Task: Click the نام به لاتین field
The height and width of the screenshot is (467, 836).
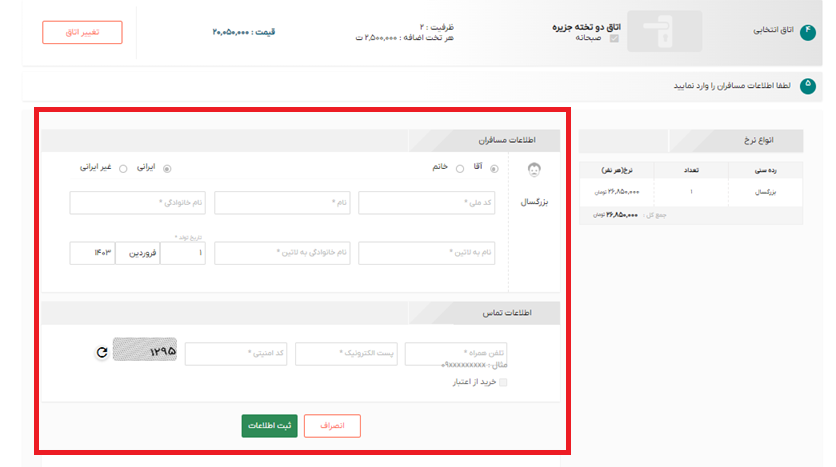Action: click(427, 253)
